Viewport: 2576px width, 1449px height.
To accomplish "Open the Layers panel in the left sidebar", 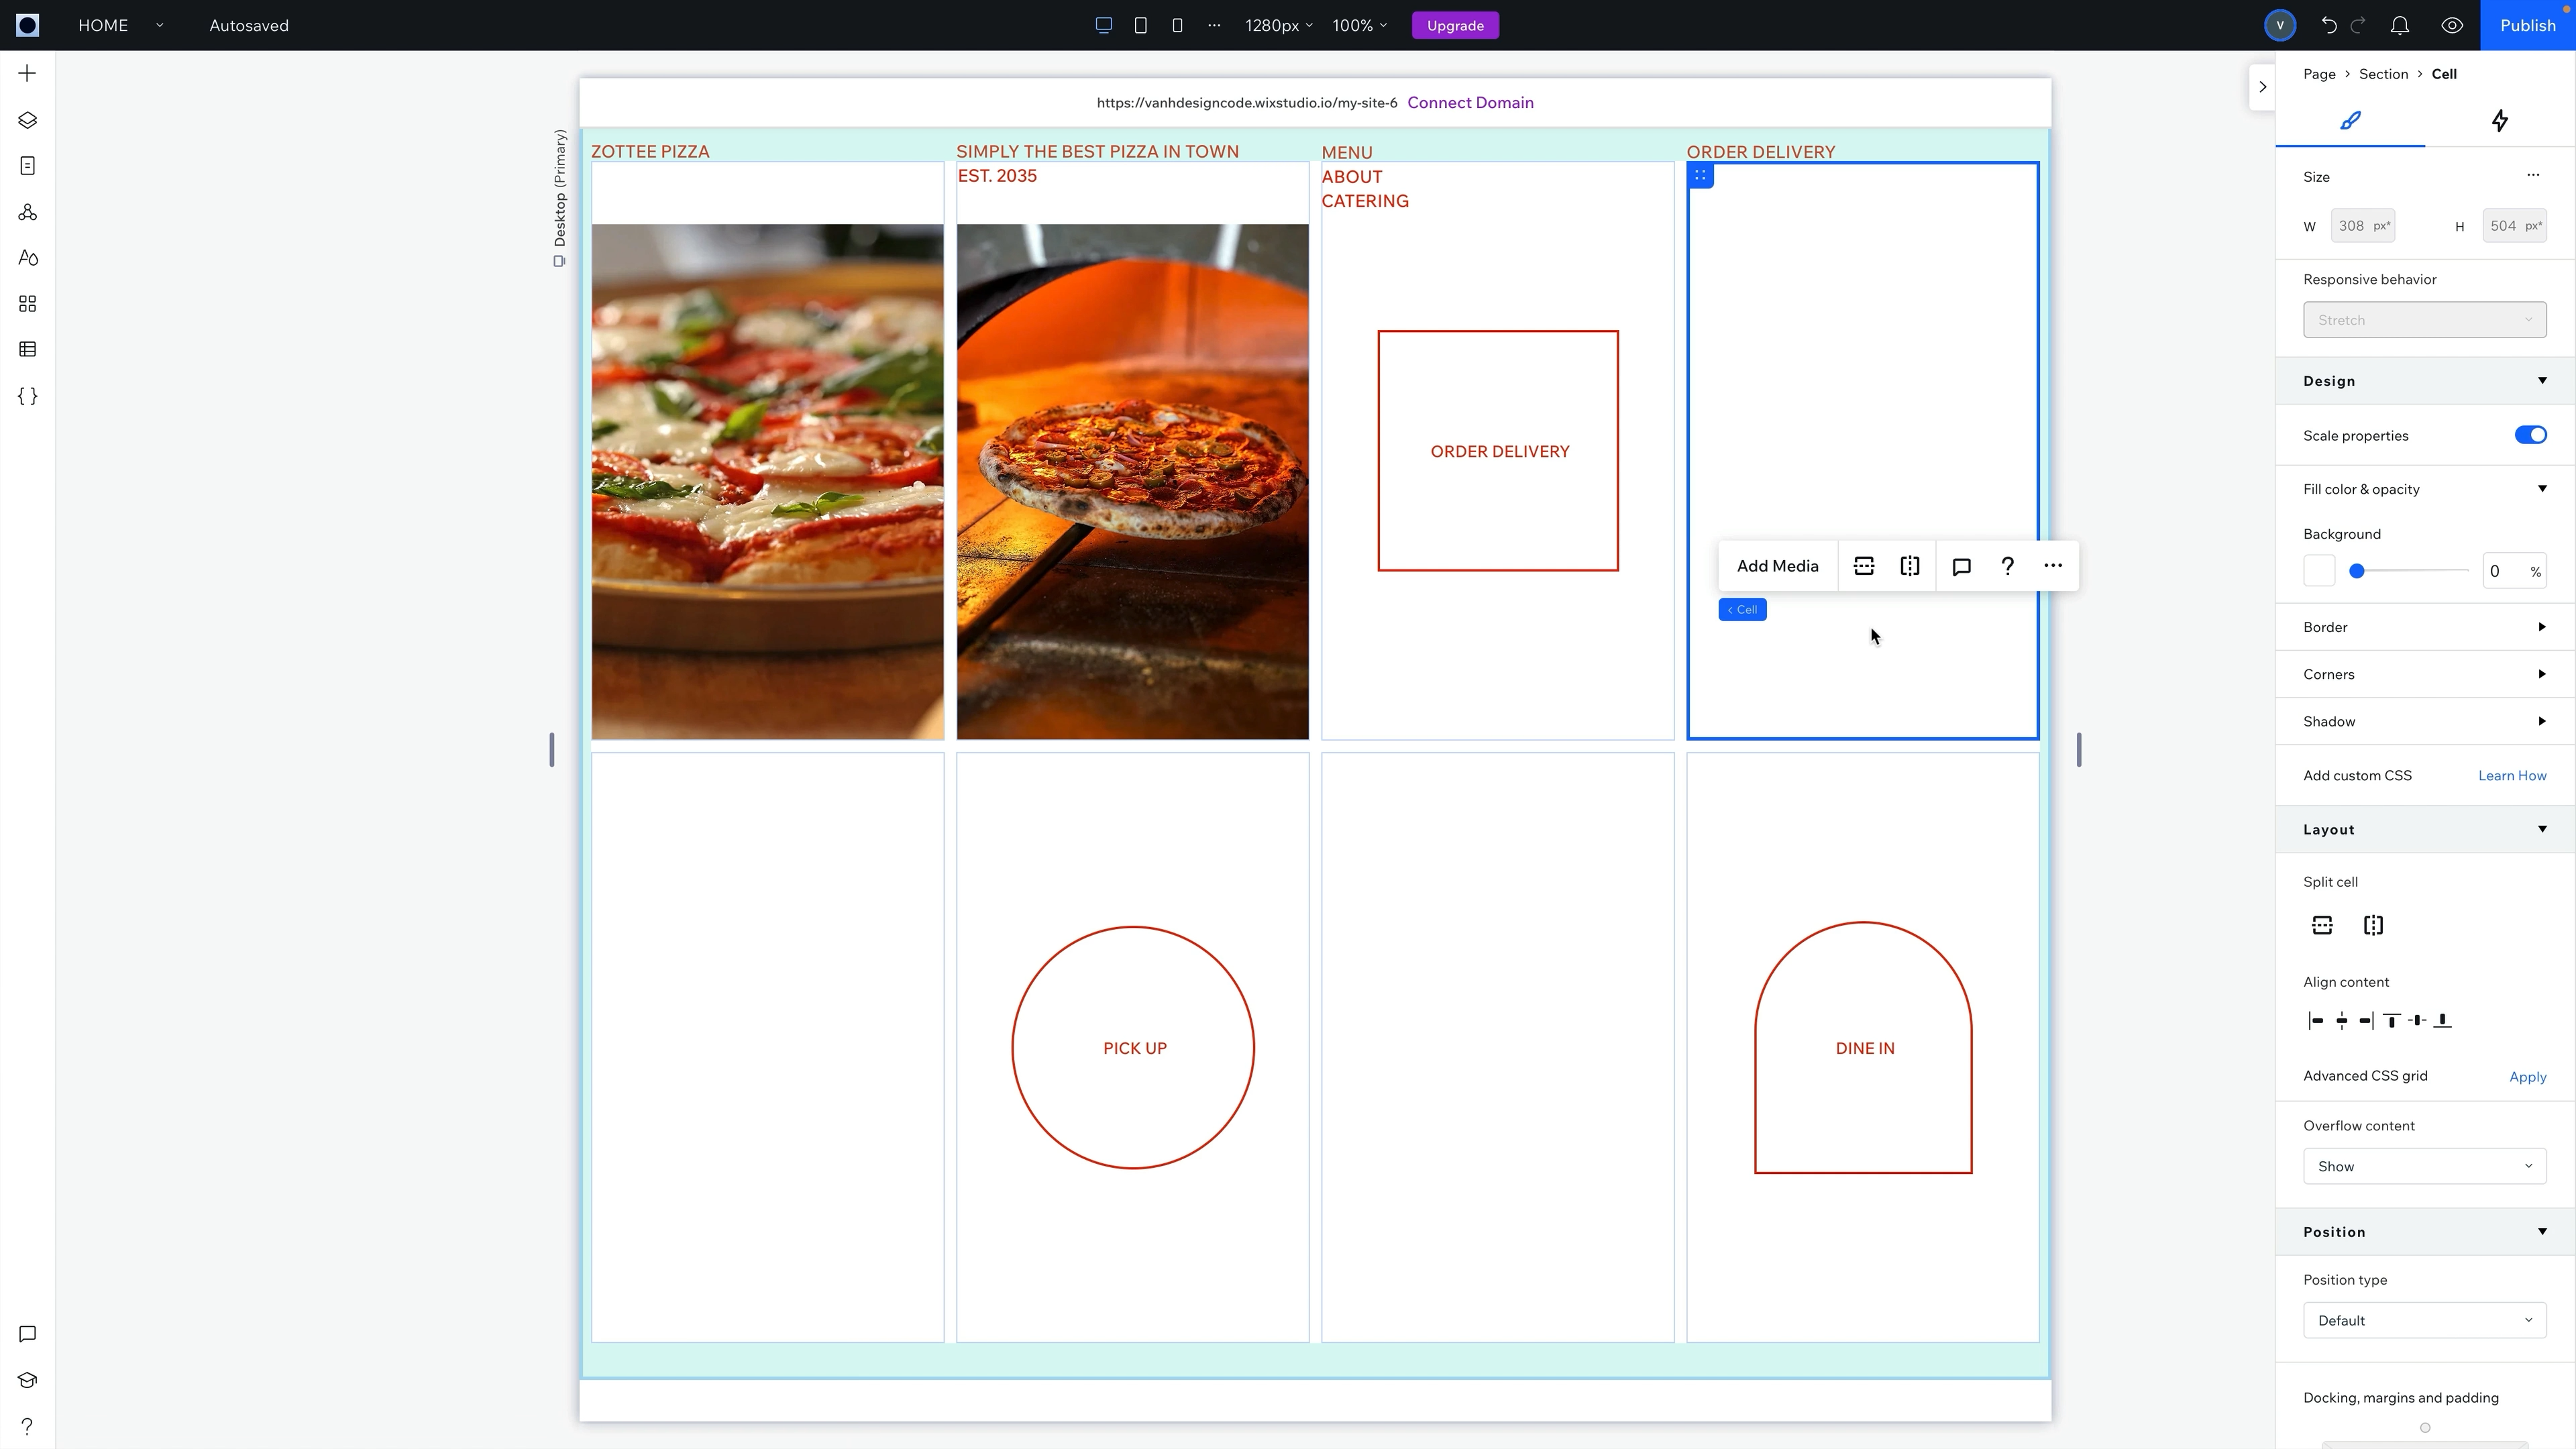I will pyautogui.click(x=27, y=119).
